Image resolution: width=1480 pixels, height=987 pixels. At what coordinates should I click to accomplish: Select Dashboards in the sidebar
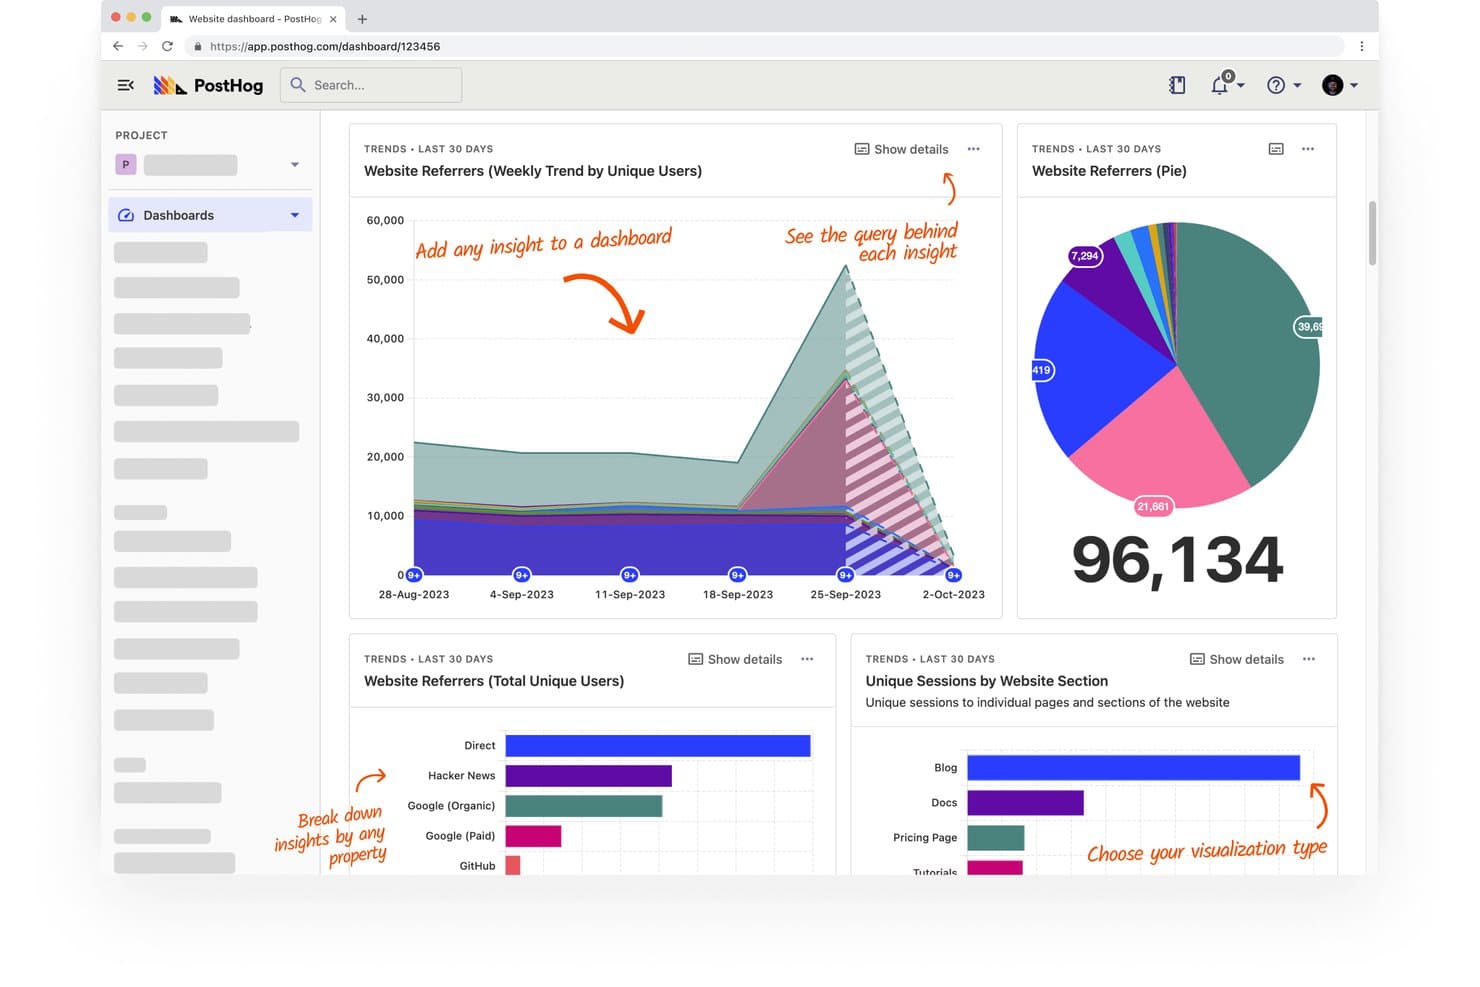tap(210, 215)
